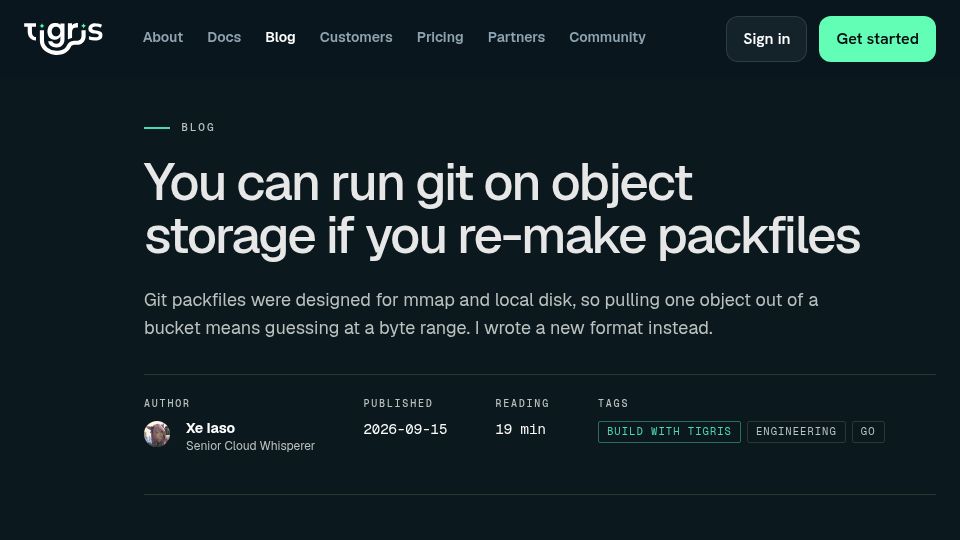
Task: Click the PUBLISHED label
Action: click(x=398, y=403)
